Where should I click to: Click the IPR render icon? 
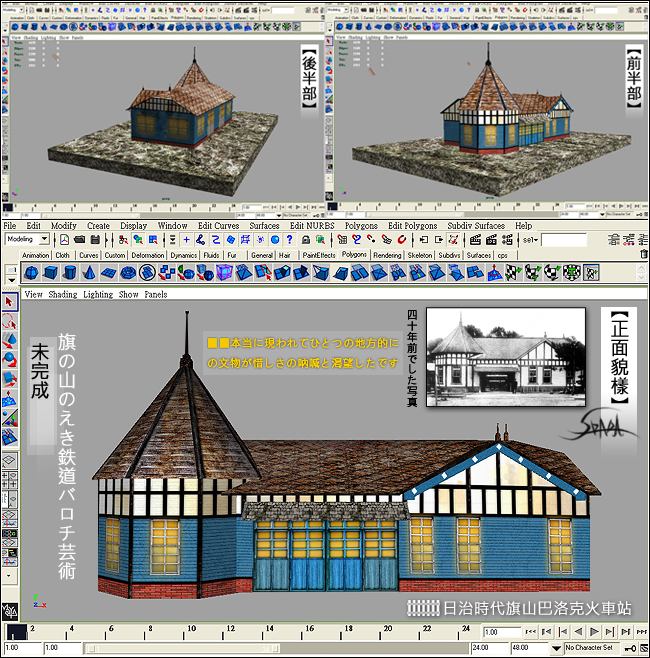pos(491,240)
